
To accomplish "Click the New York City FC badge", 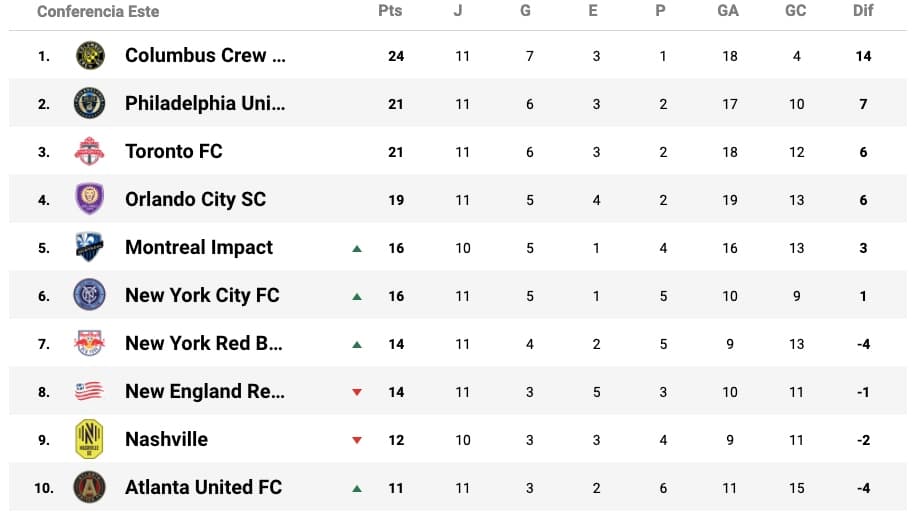I will tap(90, 295).
